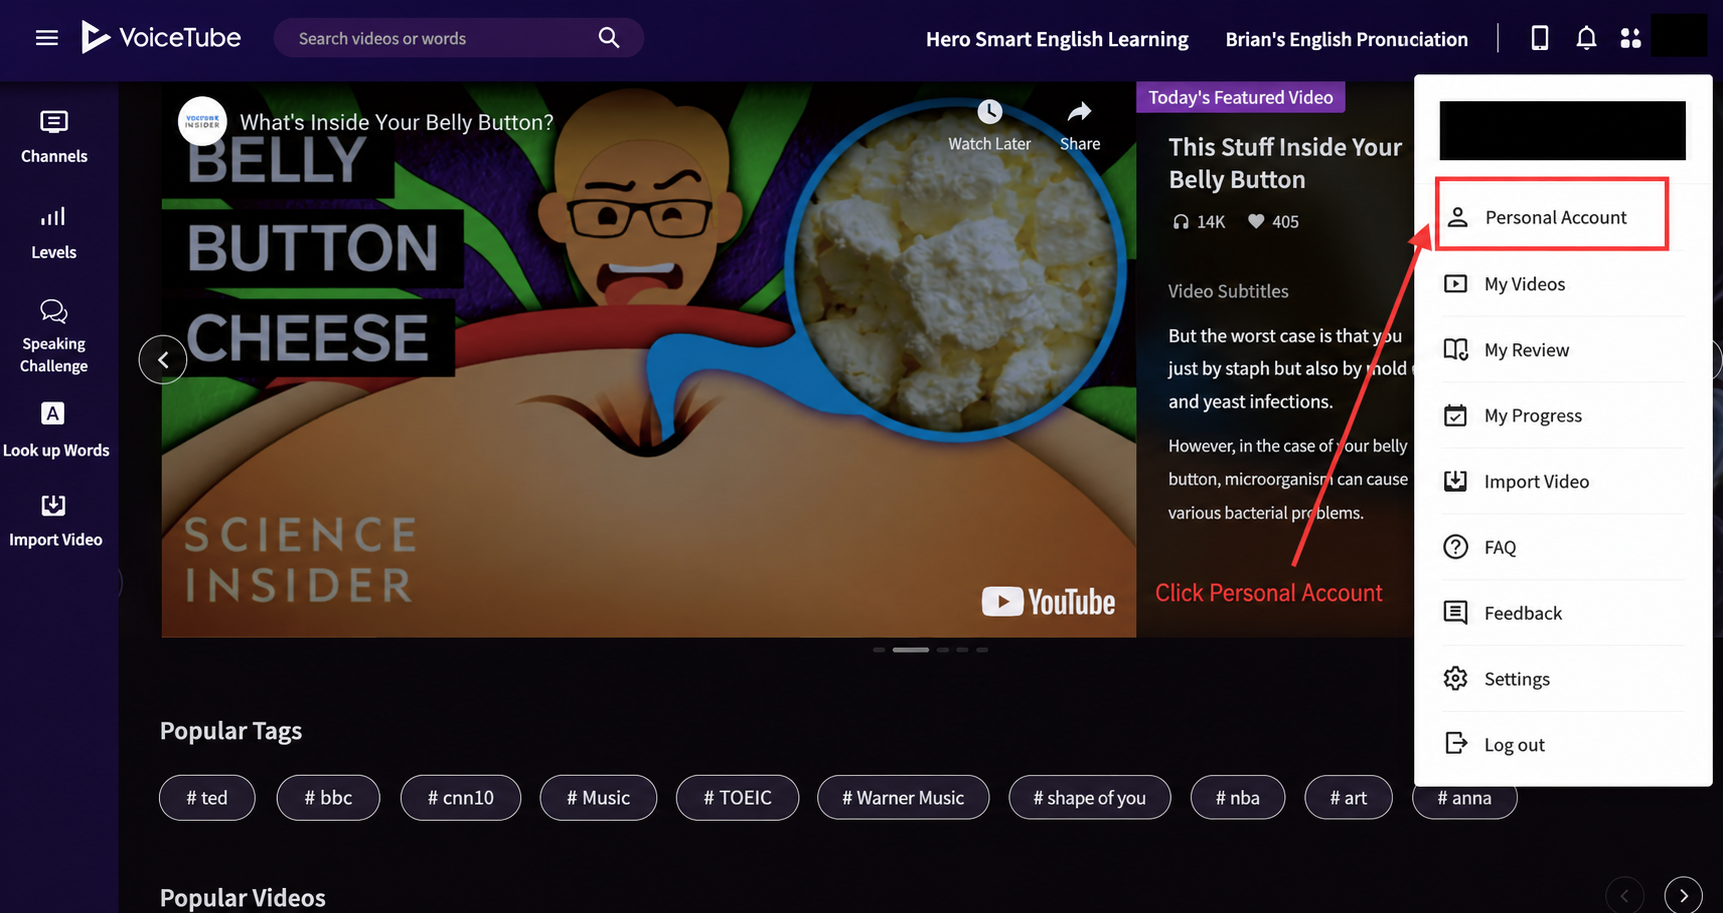Viewport: 1723px width, 913px height.
Task: Select the # art tag
Action: [1348, 798]
